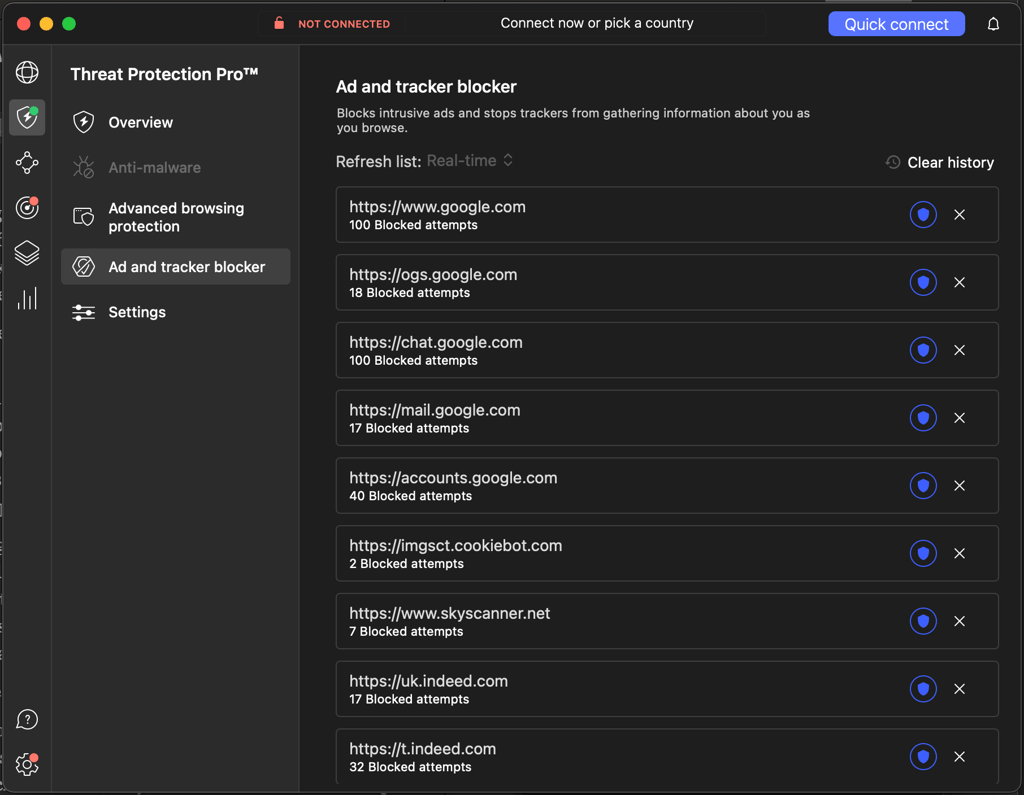Remove https://t.indeed.com entry with X
This screenshot has width=1024, height=795.
959,756
